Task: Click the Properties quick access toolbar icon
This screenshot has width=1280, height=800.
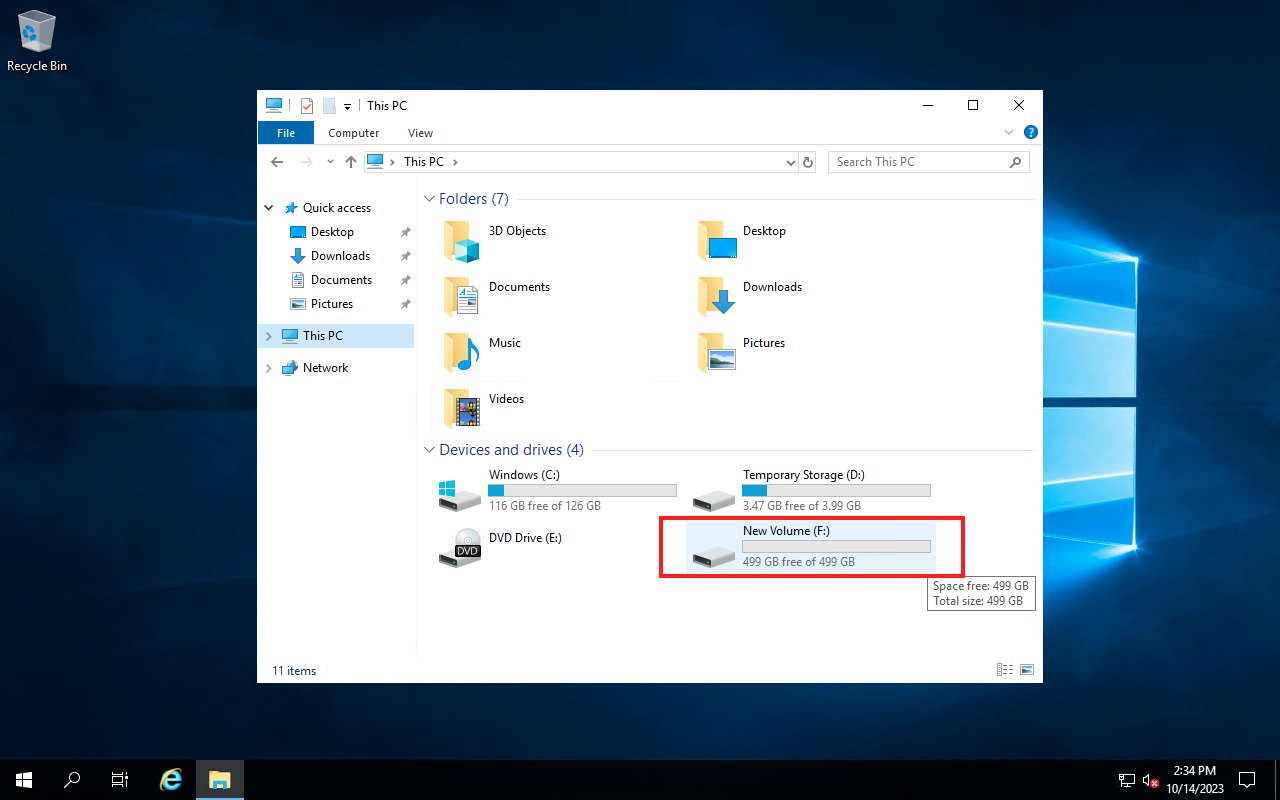Action: click(x=307, y=105)
